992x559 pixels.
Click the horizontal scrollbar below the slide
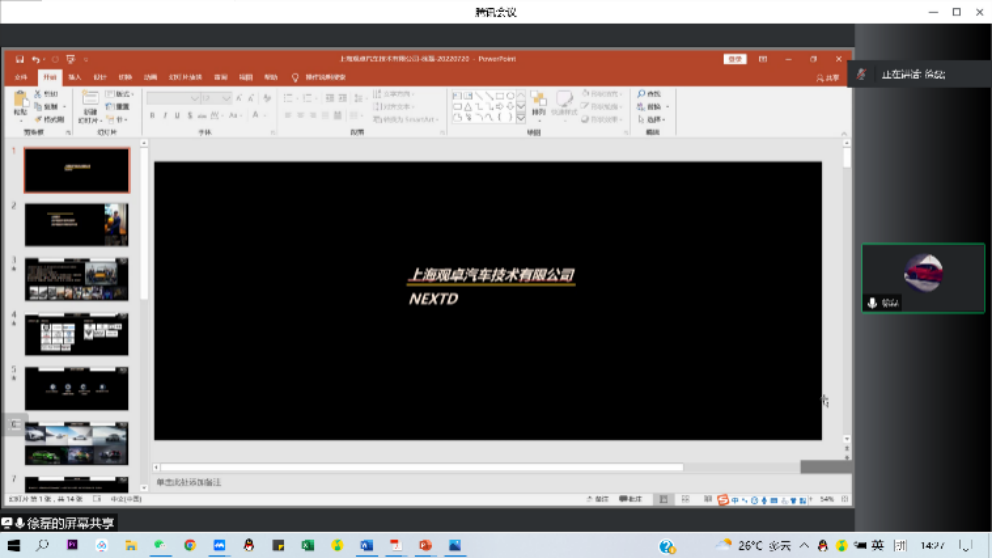421,467
